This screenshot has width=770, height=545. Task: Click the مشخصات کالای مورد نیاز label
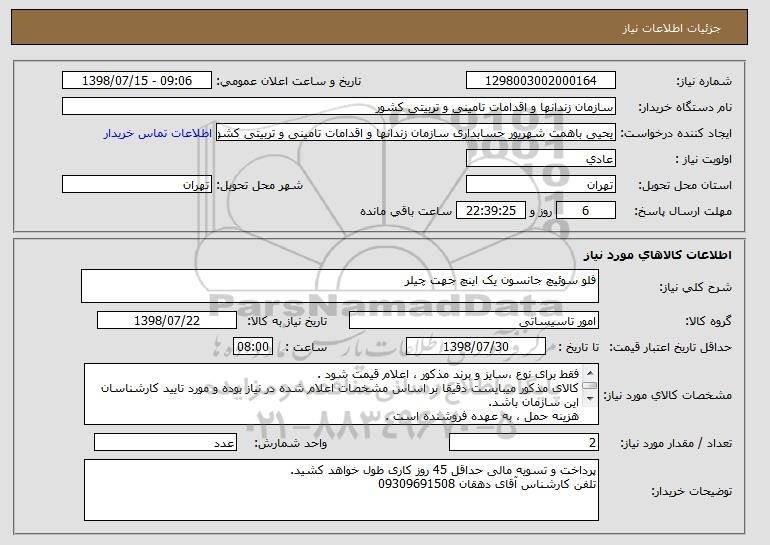(667, 395)
